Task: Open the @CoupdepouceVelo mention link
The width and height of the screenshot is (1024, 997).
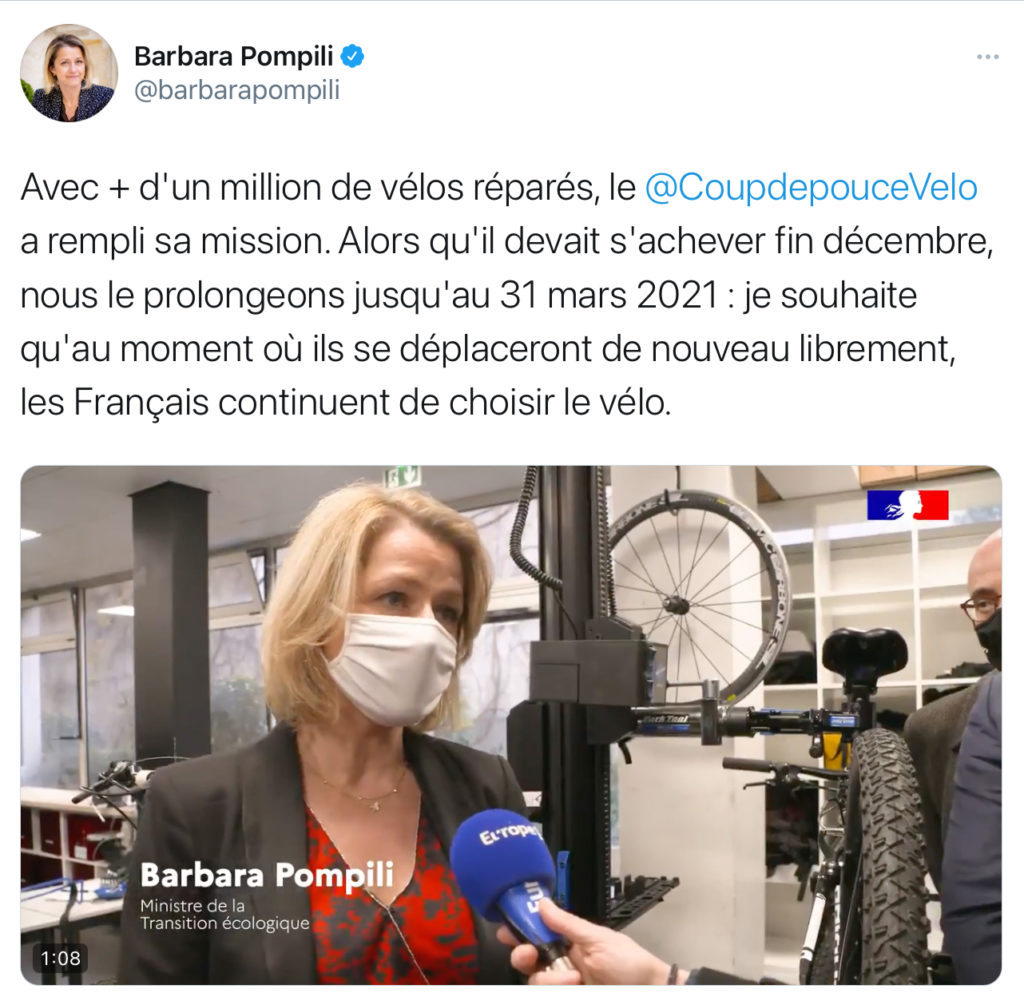Action: click(x=810, y=187)
